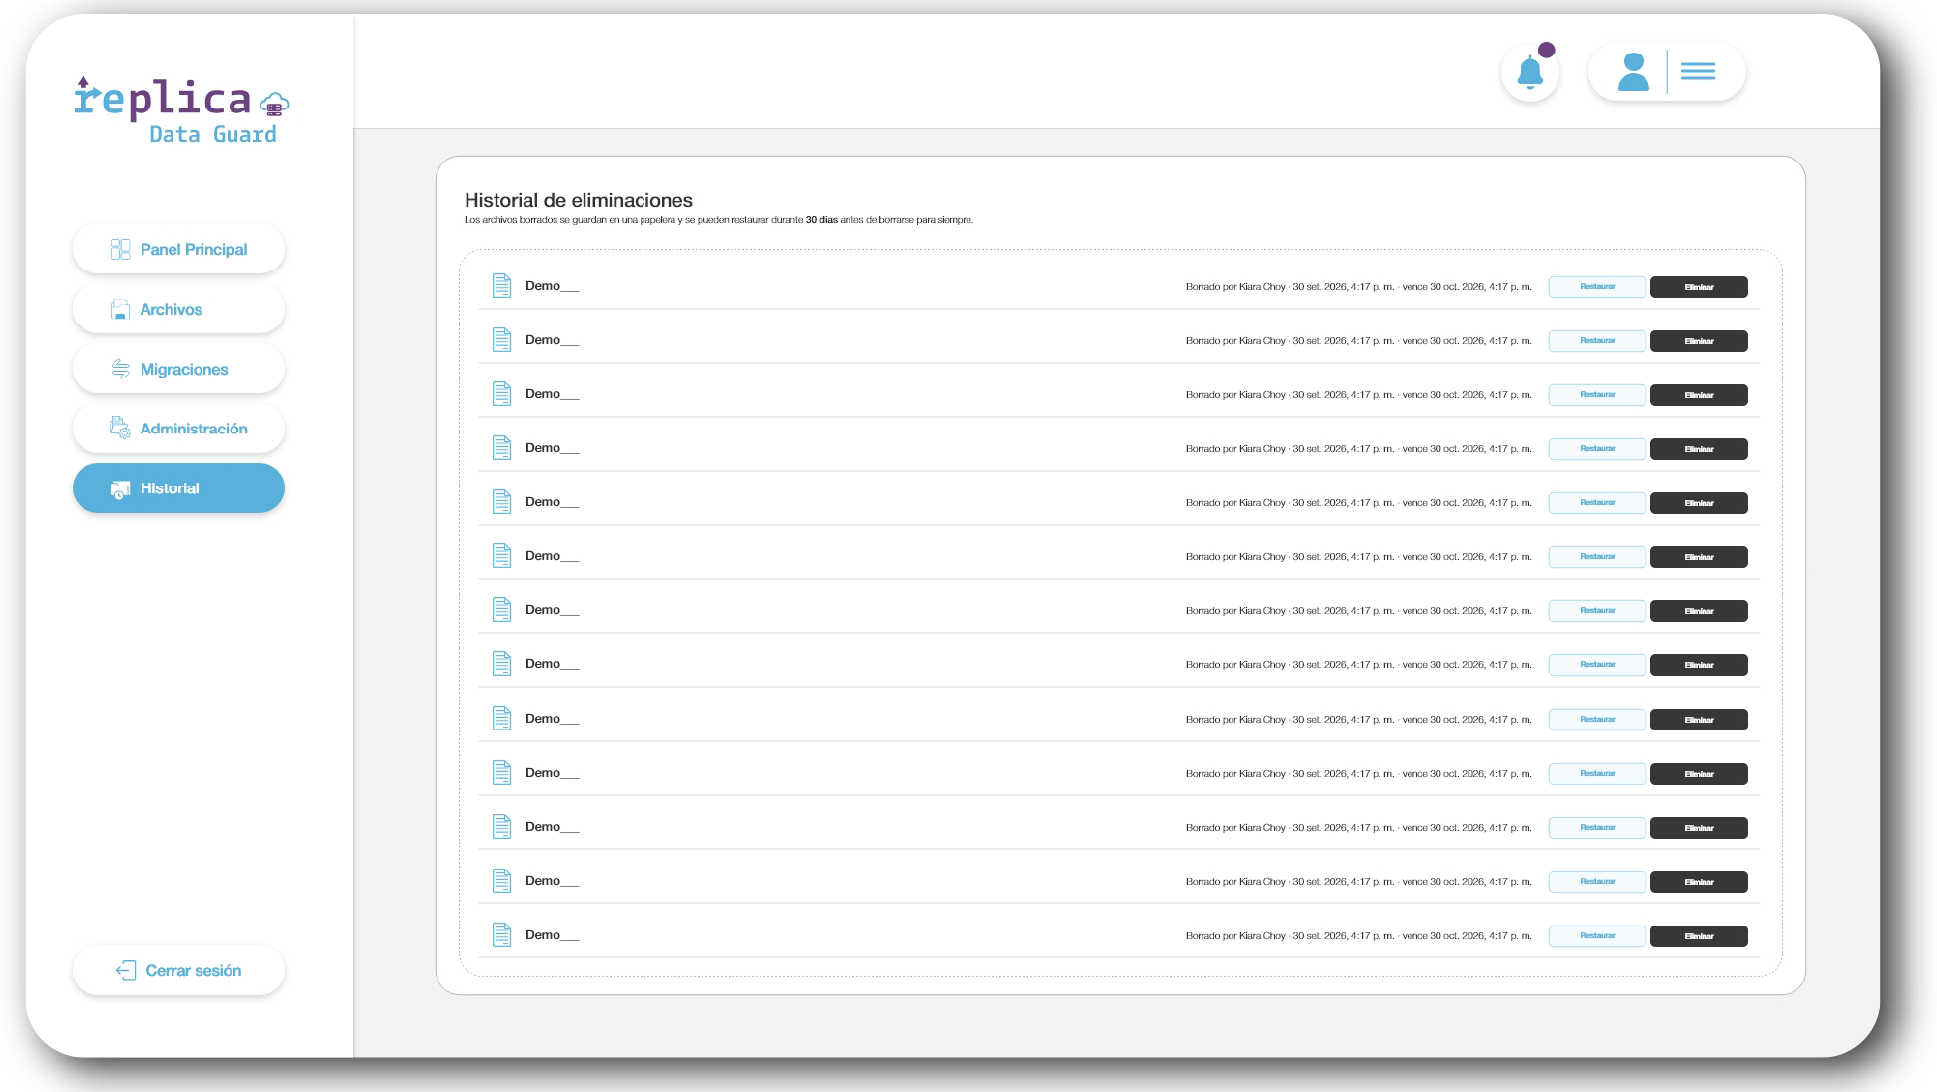Click Eliminar on the last Demo row

point(1698,936)
